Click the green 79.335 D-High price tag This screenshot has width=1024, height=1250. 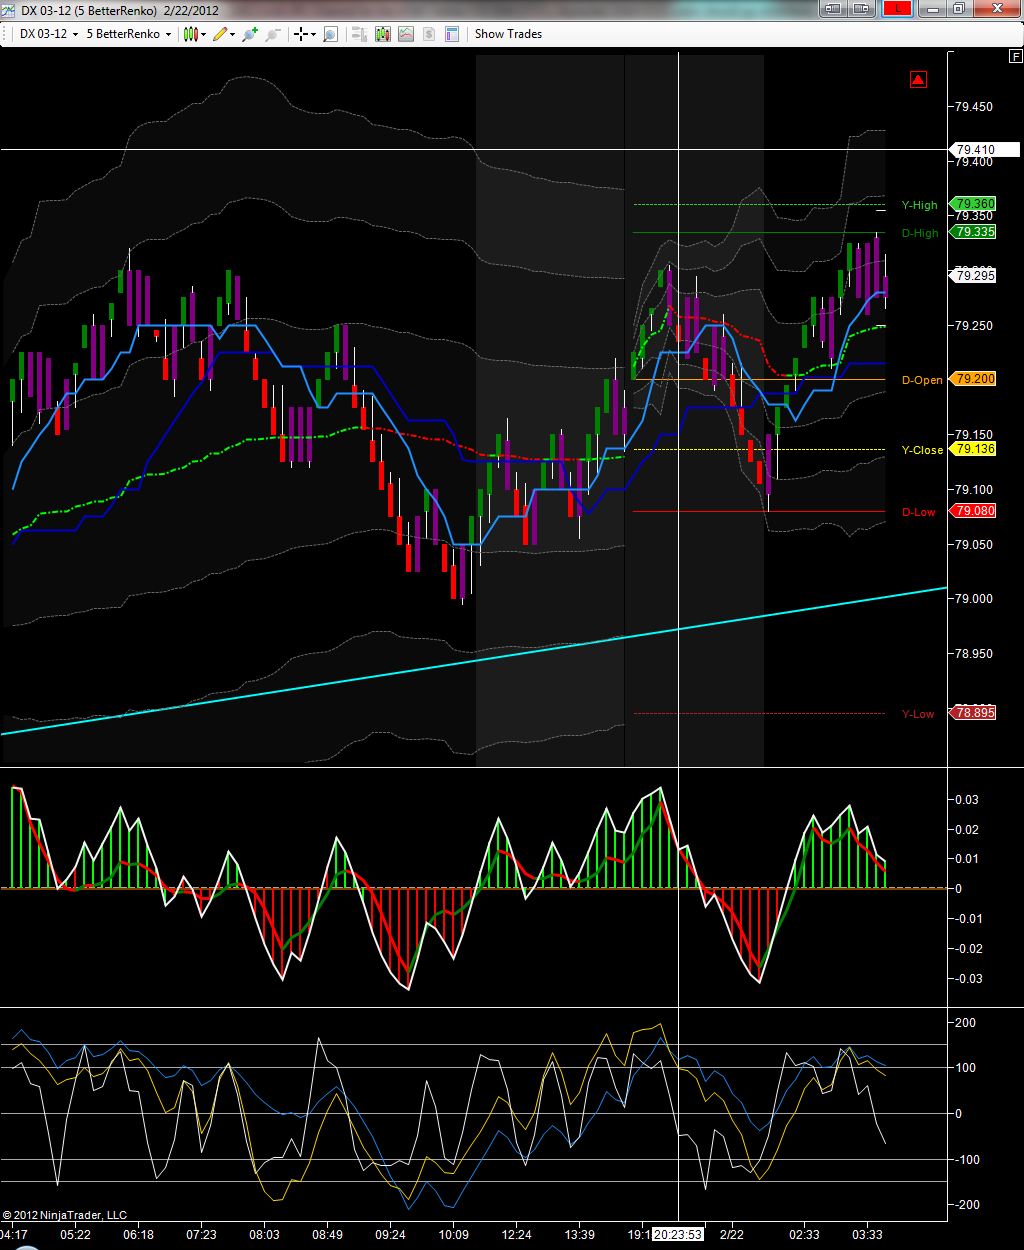point(974,232)
